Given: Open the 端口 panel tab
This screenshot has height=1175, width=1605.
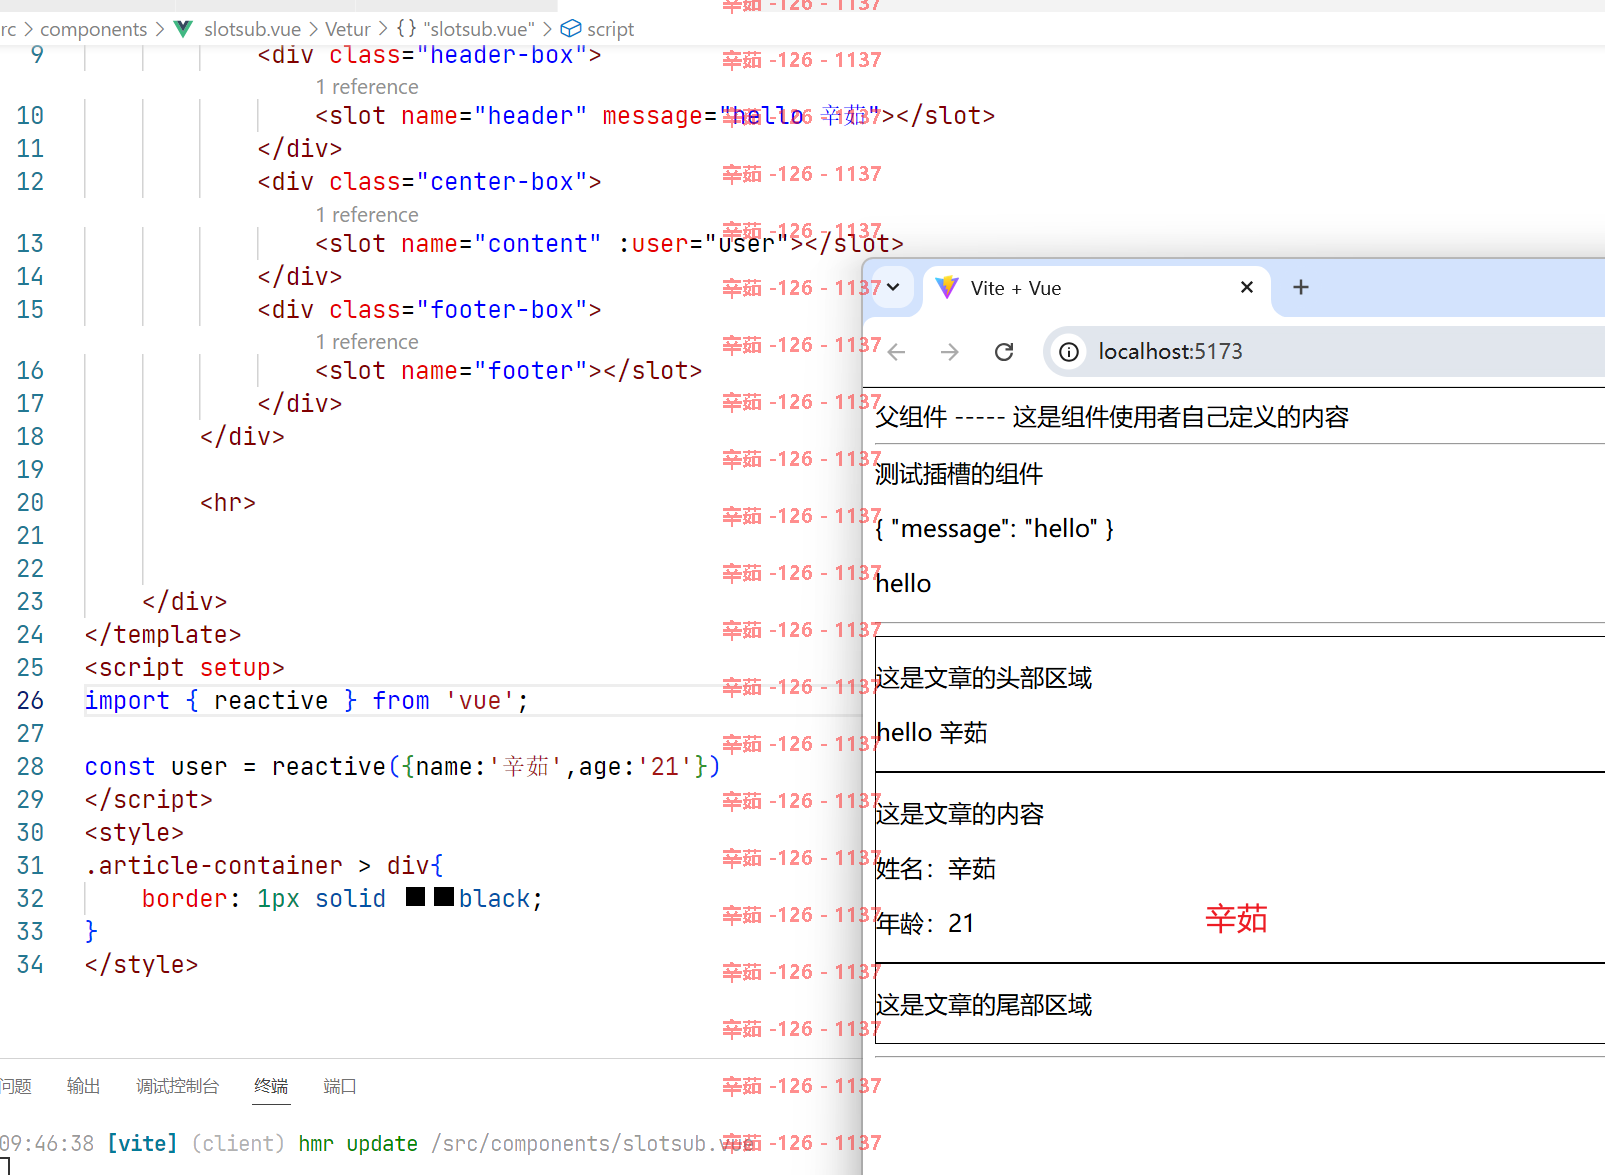Looking at the screenshot, I should tap(340, 1086).
